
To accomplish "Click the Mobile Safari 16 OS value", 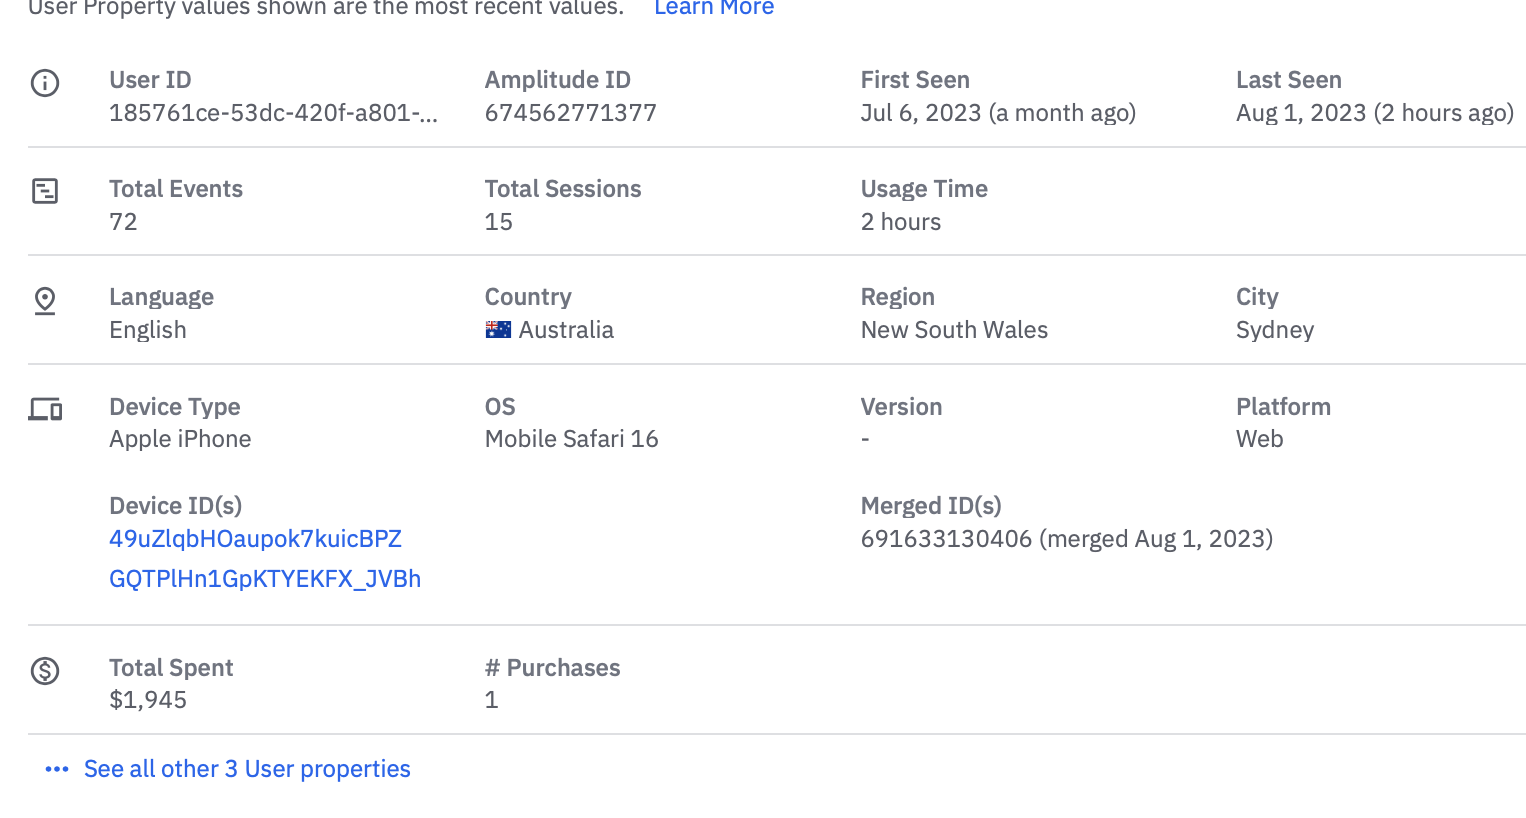I will point(571,439).
